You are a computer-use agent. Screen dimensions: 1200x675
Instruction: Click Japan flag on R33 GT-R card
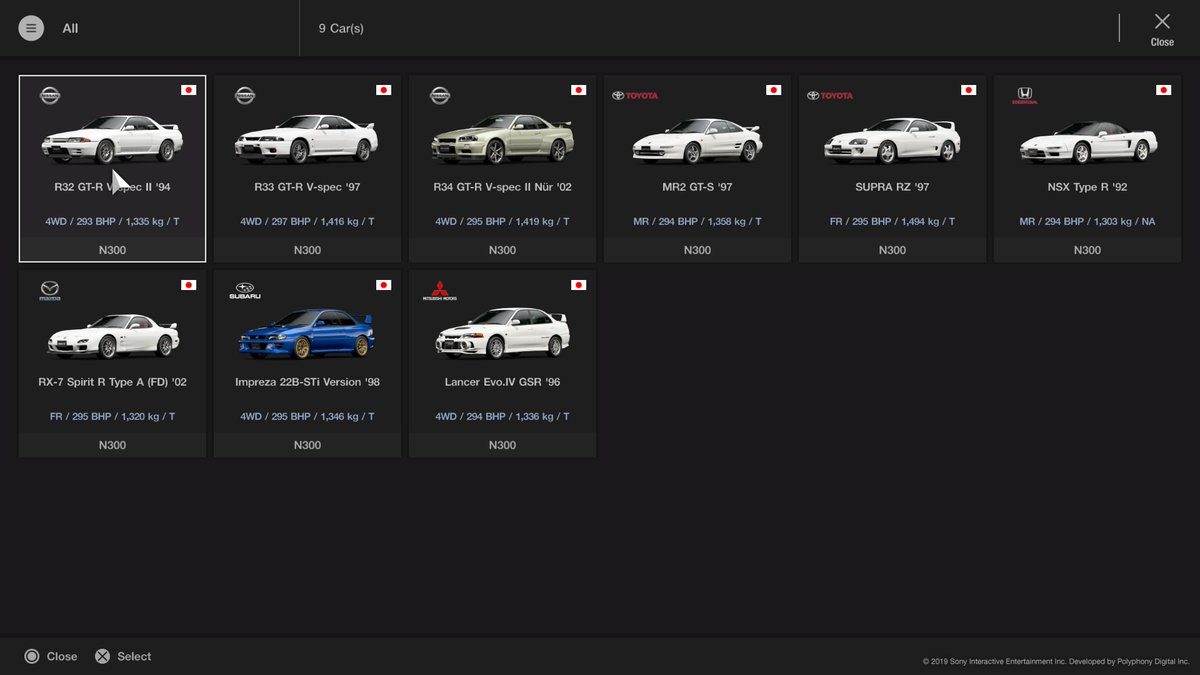click(x=383, y=90)
